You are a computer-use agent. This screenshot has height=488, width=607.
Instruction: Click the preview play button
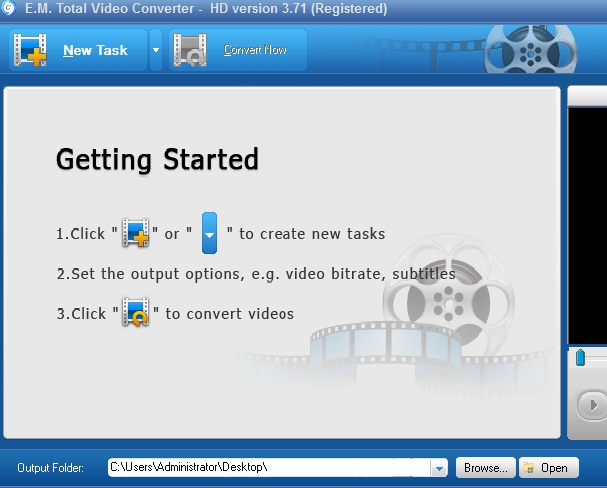(x=592, y=405)
